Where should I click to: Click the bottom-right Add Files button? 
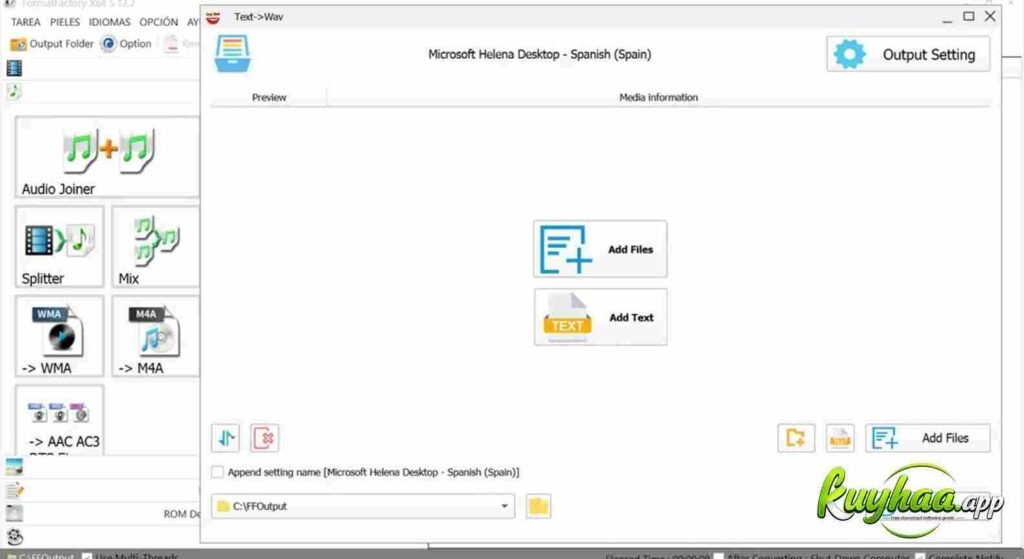(928, 438)
